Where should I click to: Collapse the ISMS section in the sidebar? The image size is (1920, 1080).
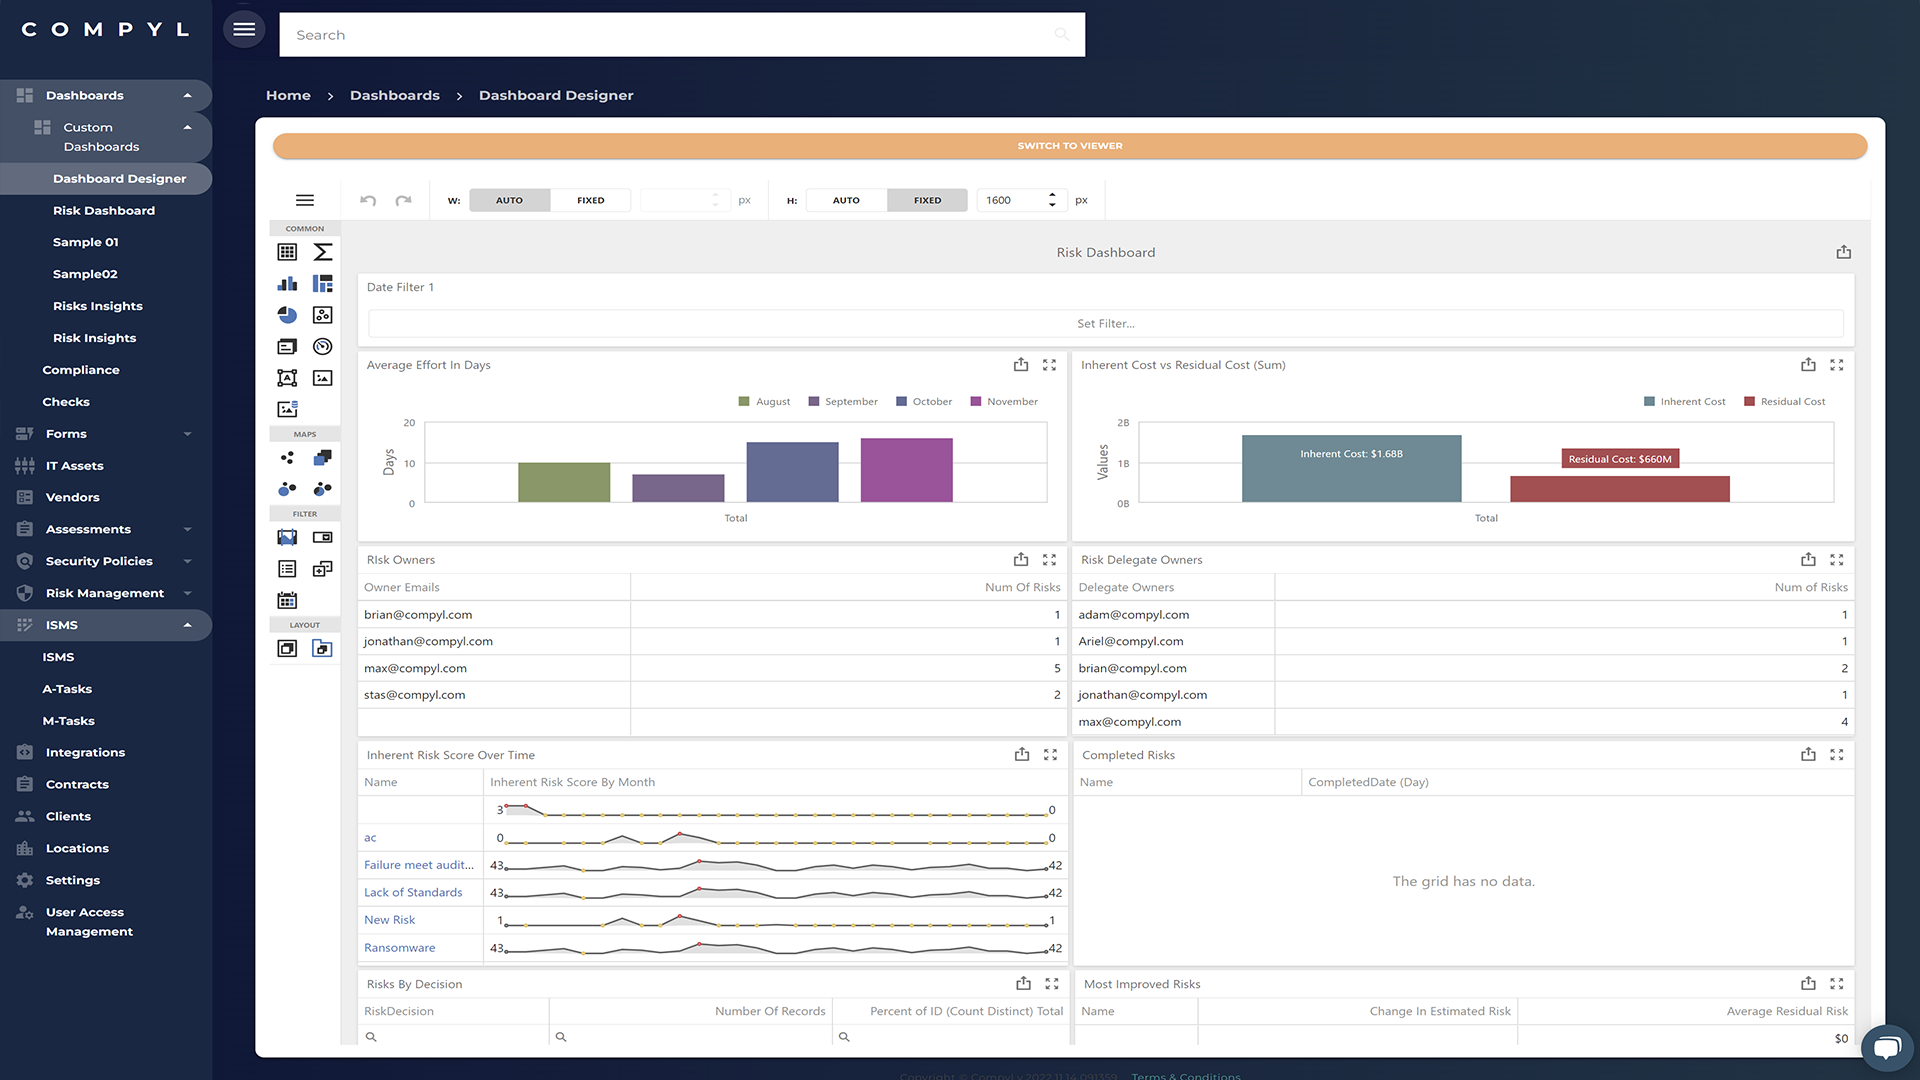click(186, 624)
